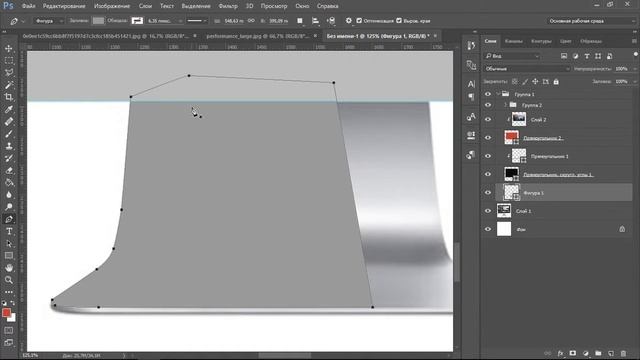640x360 pixels.
Task: Select the Polygonal Lasso tool
Action: (x=9, y=73)
